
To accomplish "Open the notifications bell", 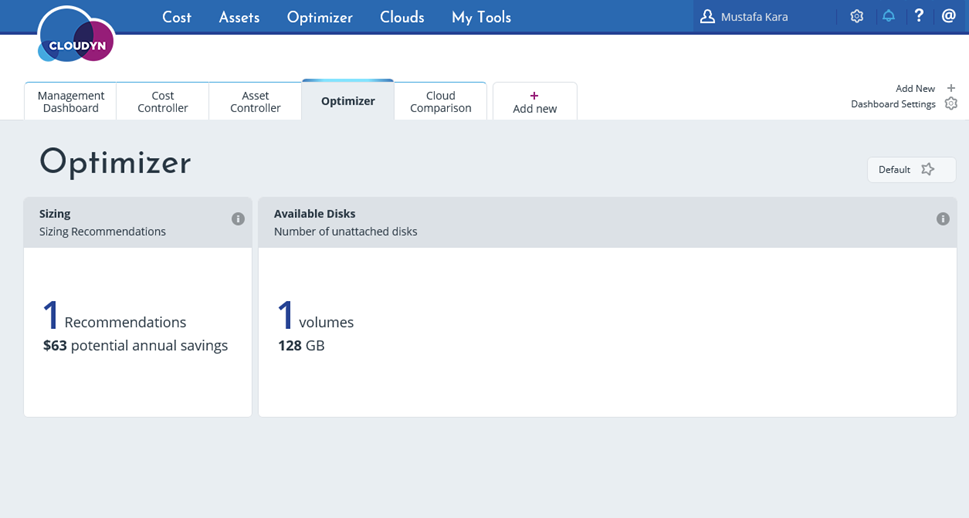I will click(x=888, y=16).
